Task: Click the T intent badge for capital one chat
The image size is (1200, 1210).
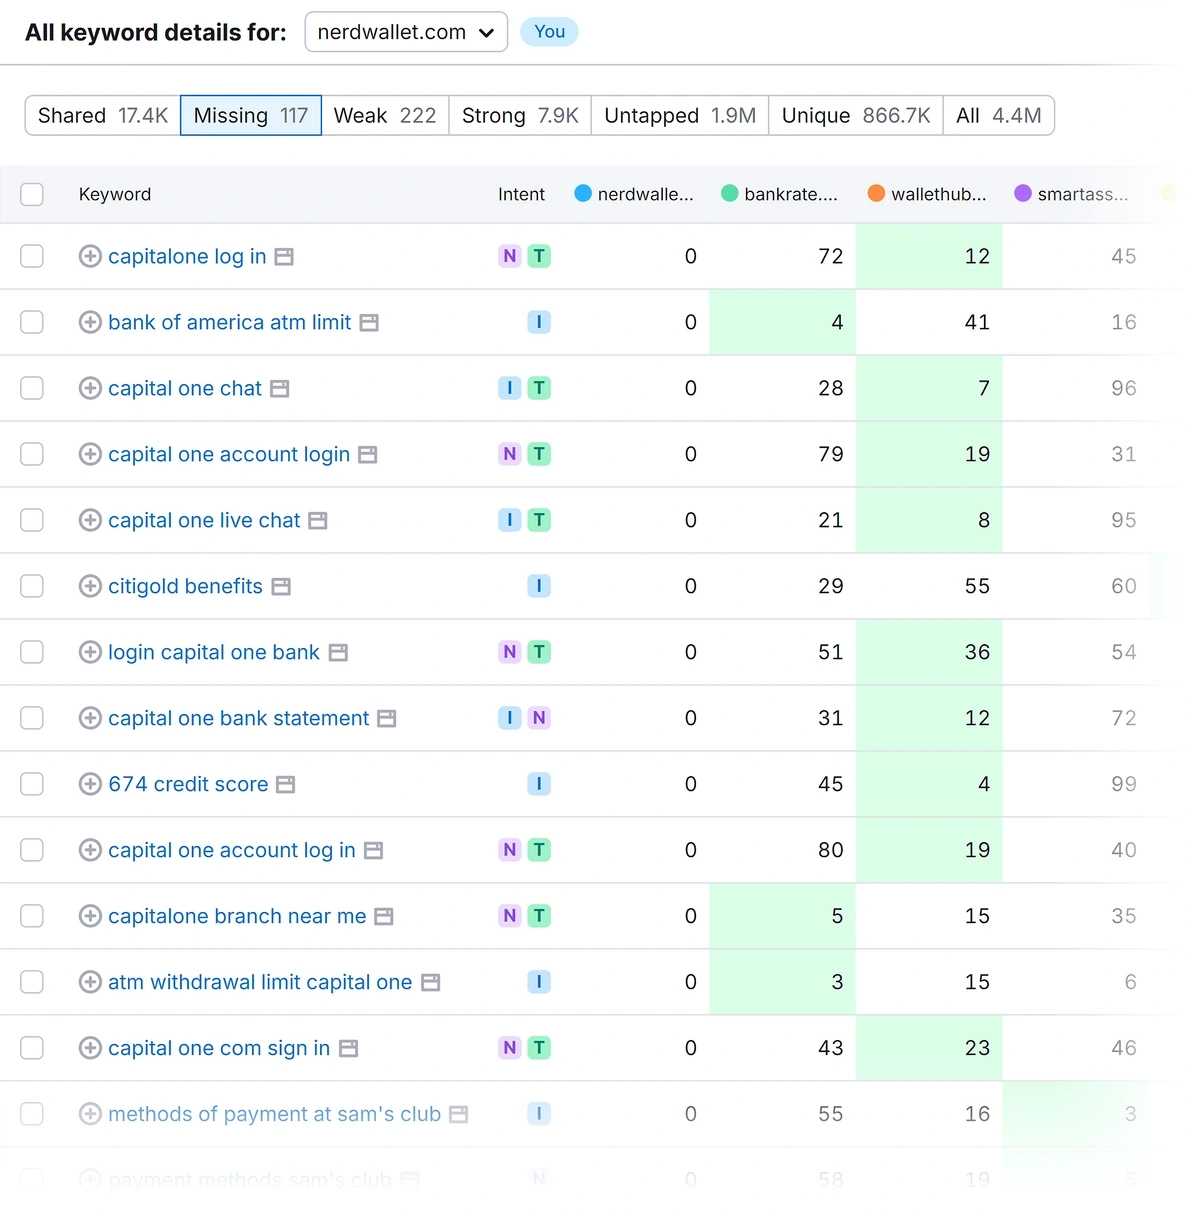Action: [x=539, y=388]
